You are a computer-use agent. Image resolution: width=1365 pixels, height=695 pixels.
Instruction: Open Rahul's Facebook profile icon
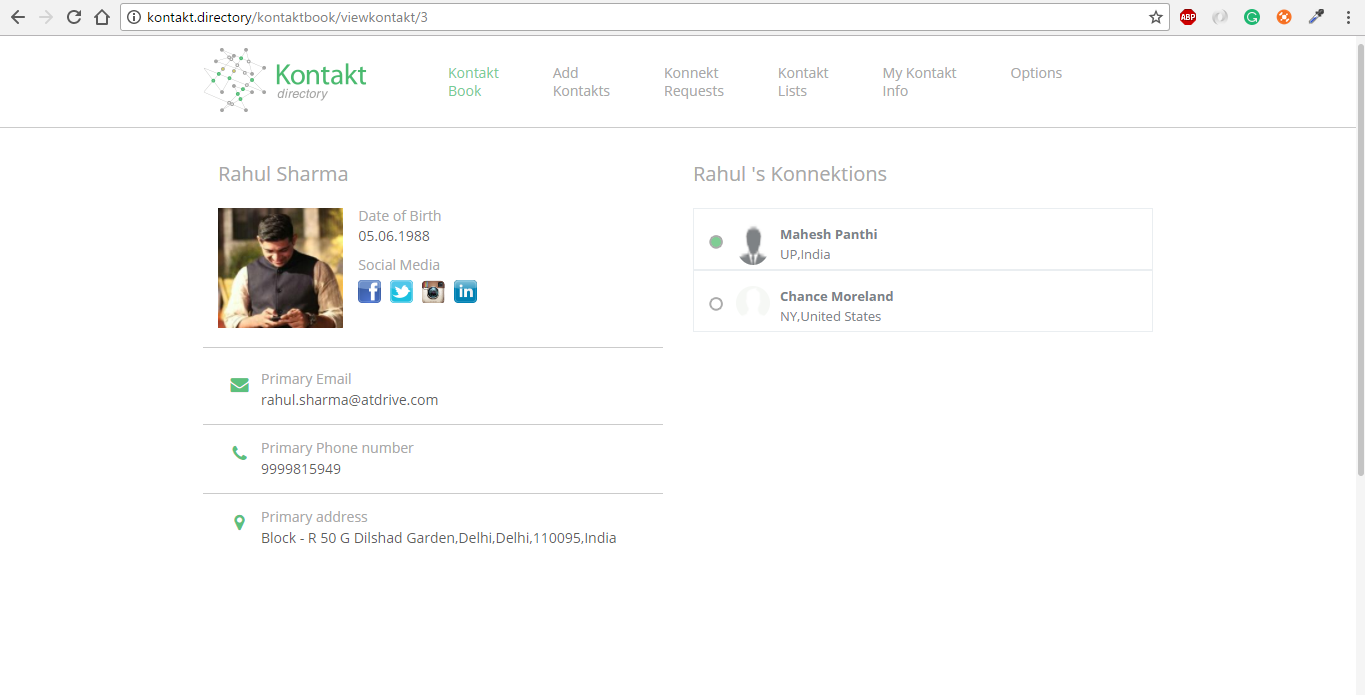tap(370, 291)
